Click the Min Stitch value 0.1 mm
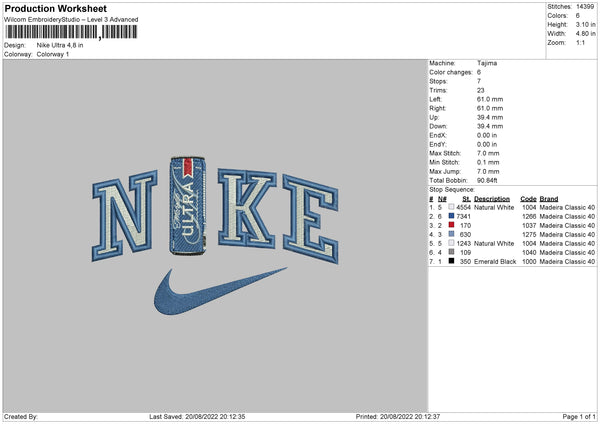 (x=488, y=162)
